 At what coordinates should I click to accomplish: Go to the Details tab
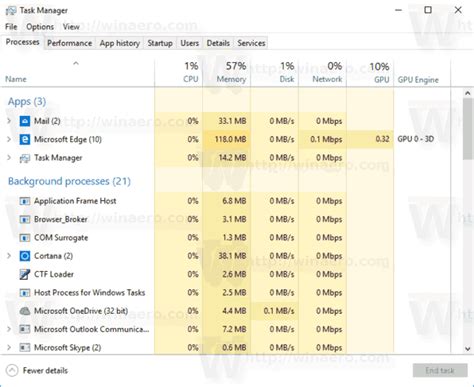pyautogui.click(x=218, y=43)
